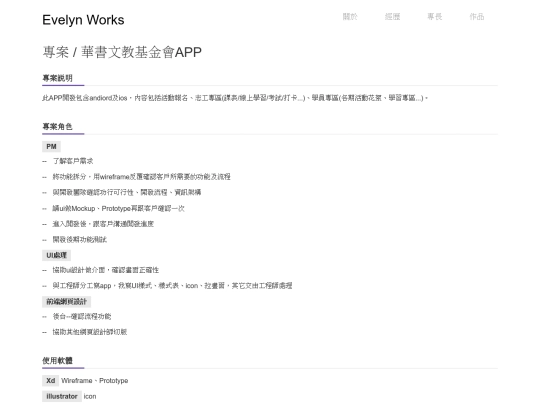Click the project description paragraph starting 此APP
This screenshot has width=540, height=405.
tap(235, 98)
